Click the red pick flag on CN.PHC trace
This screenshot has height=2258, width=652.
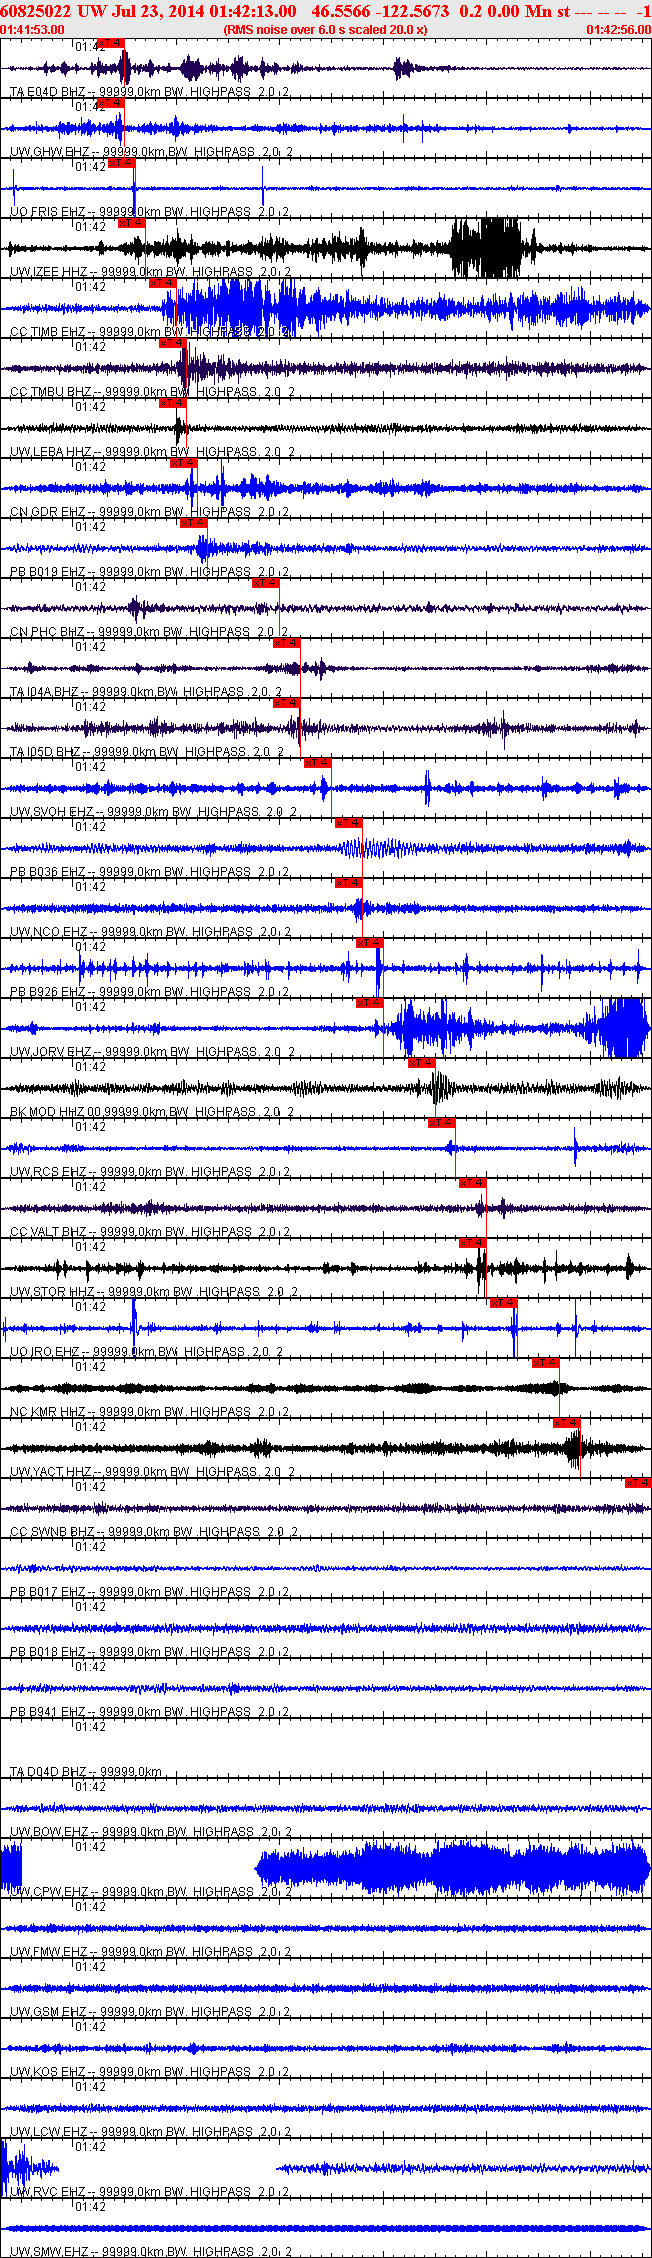[x=265, y=583]
